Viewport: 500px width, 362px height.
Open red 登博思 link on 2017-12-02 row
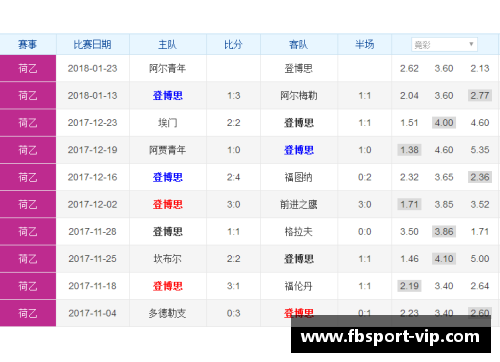[x=168, y=204]
